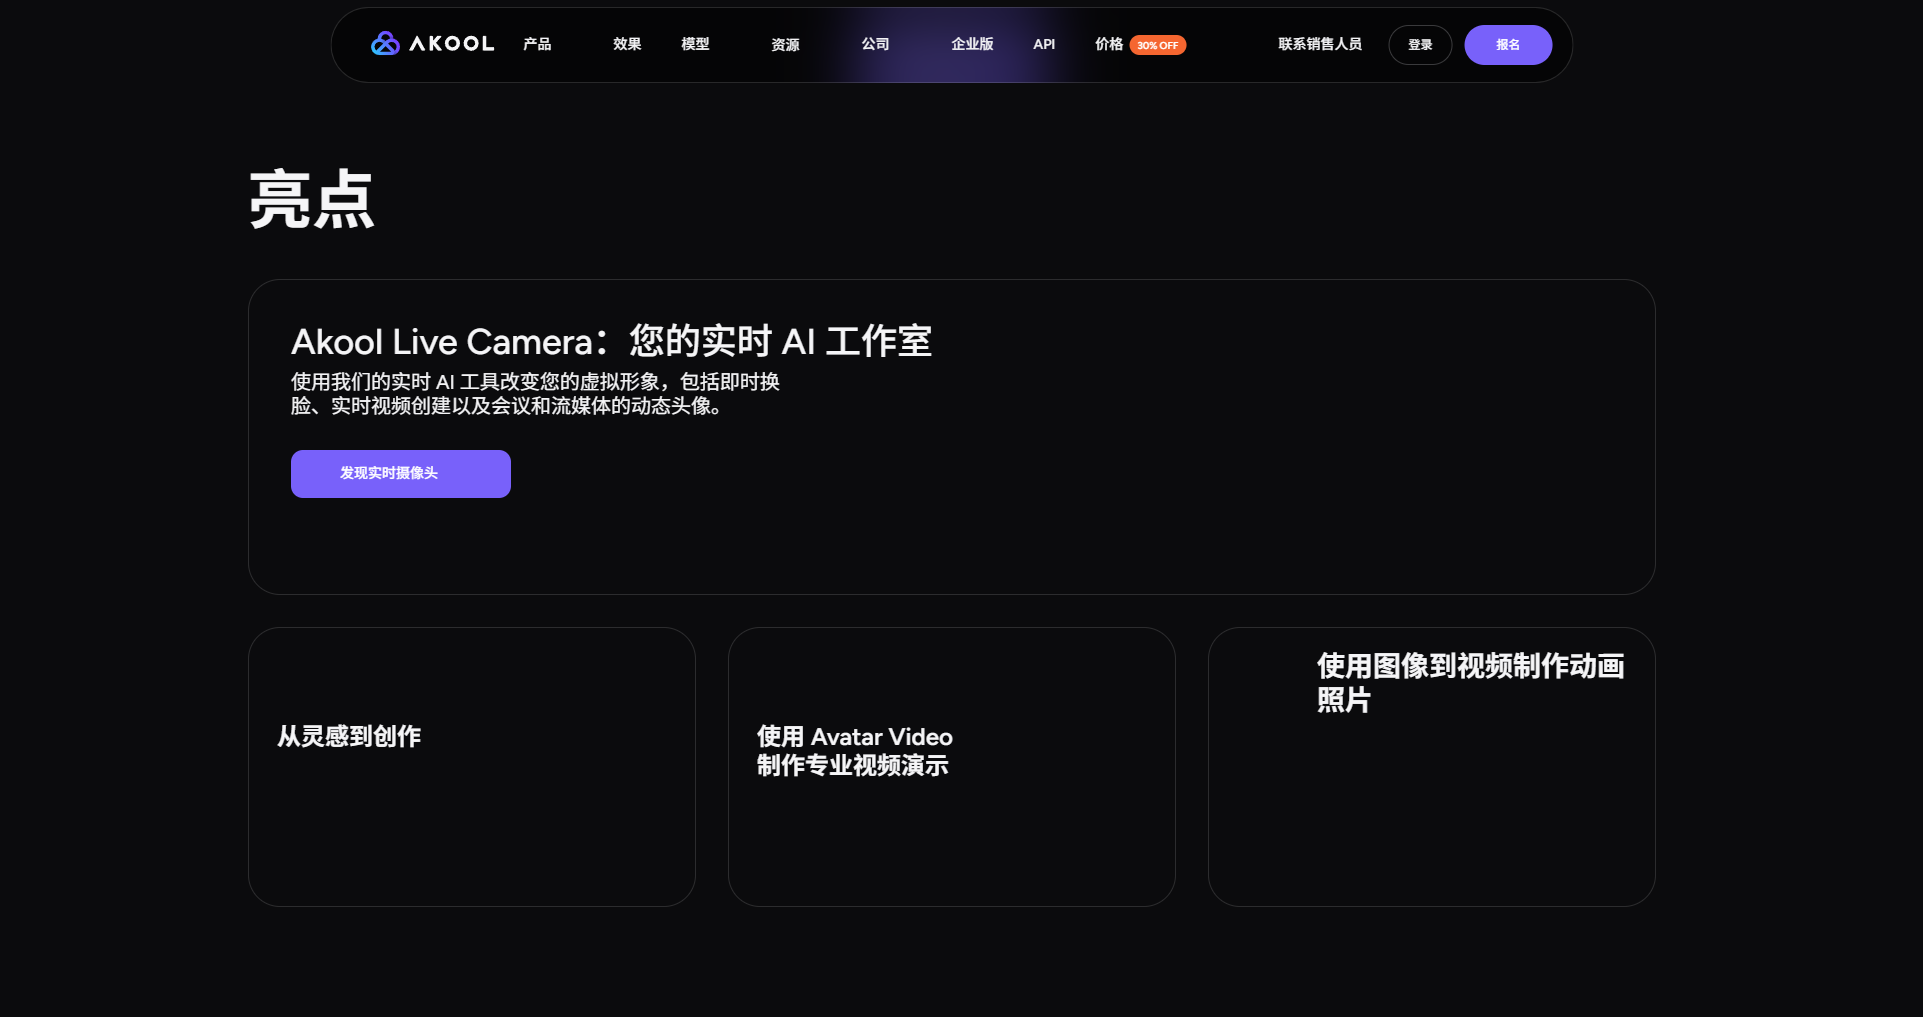Open the 模型 navigation menu
1923x1017 pixels.
(694, 45)
